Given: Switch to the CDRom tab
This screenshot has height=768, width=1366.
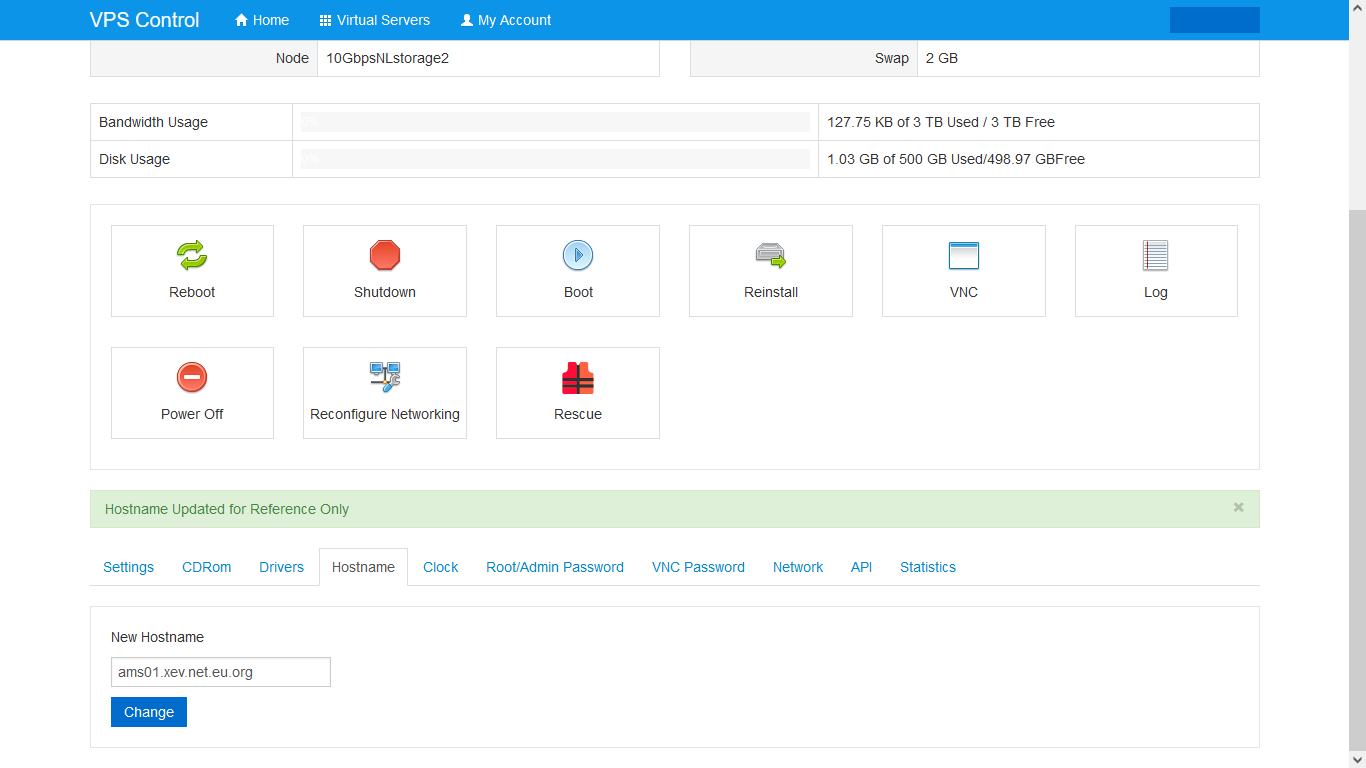Looking at the screenshot, I should point(207,567).
